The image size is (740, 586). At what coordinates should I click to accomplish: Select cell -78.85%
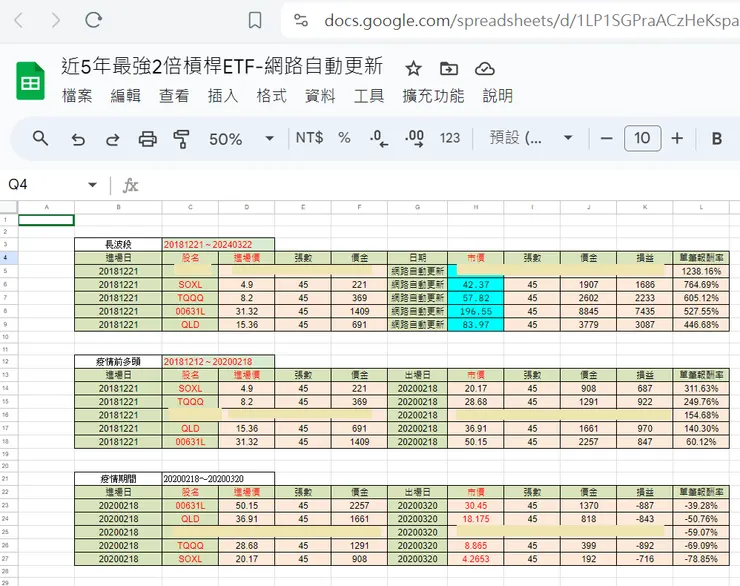tap(701, 559)
